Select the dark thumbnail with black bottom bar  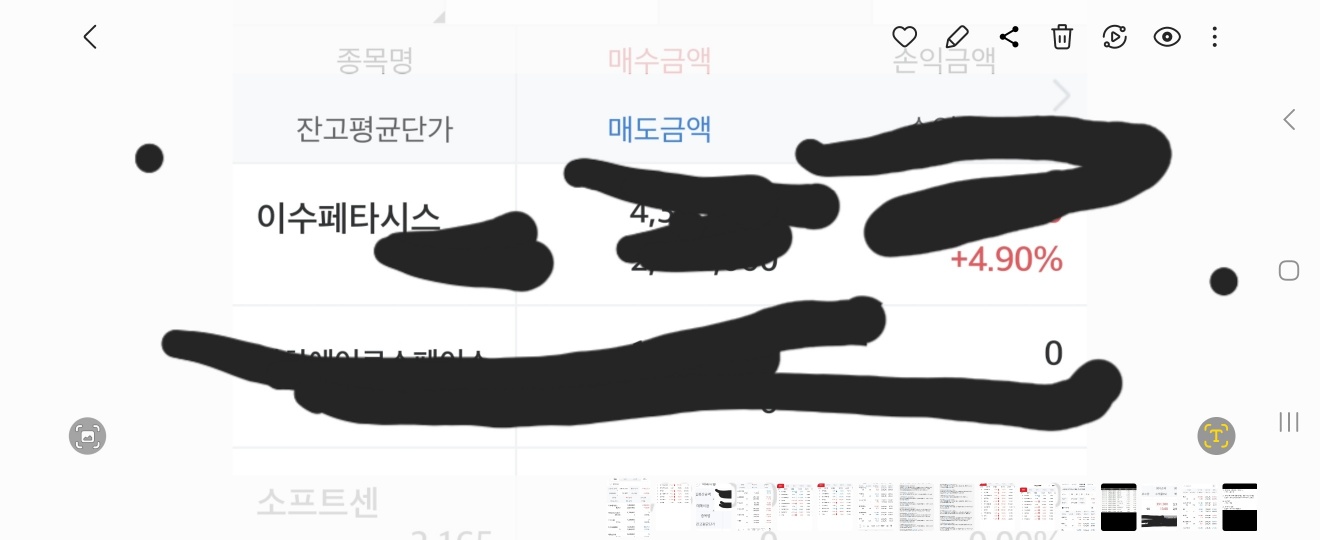pyautogui.click(x=1119, y=507)
